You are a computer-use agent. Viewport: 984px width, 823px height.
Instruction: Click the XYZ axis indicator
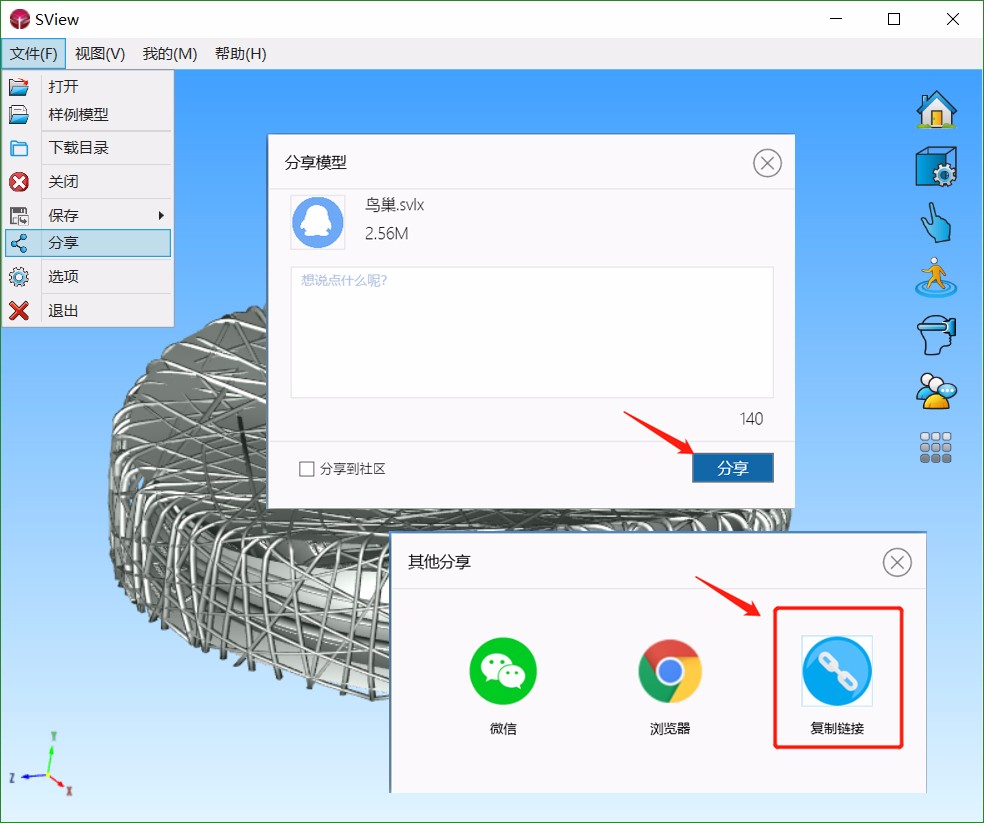click(41, 765)
